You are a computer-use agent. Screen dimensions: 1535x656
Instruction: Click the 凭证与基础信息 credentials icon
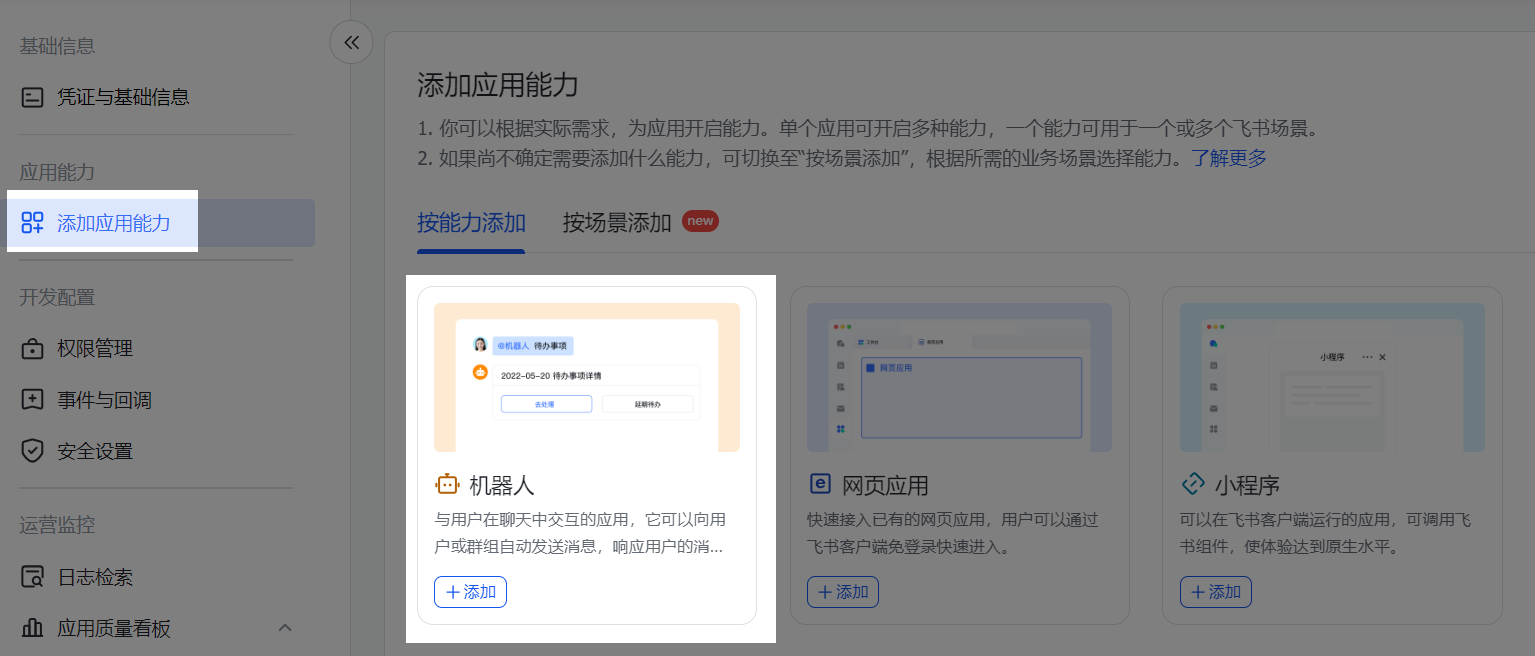(33, 97)
